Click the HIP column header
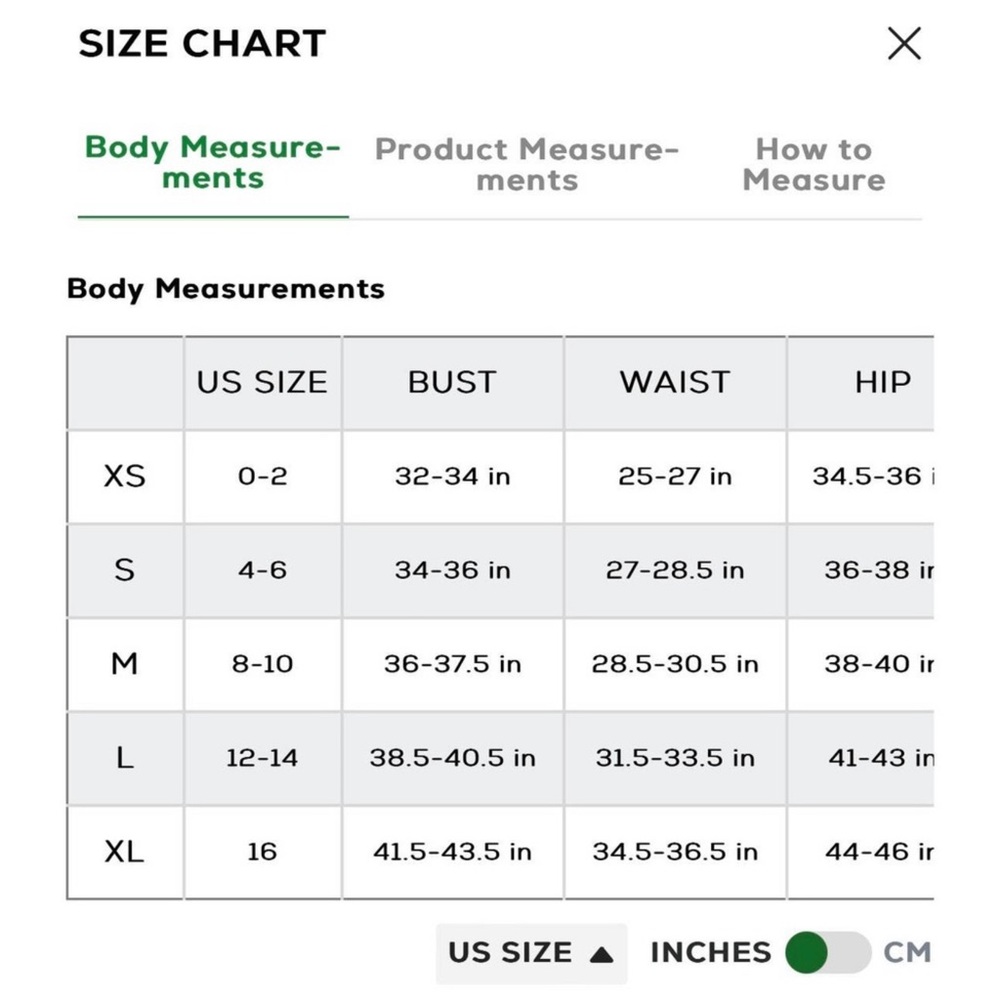This screenshot has width=1000, height=1000. point(883,383)
